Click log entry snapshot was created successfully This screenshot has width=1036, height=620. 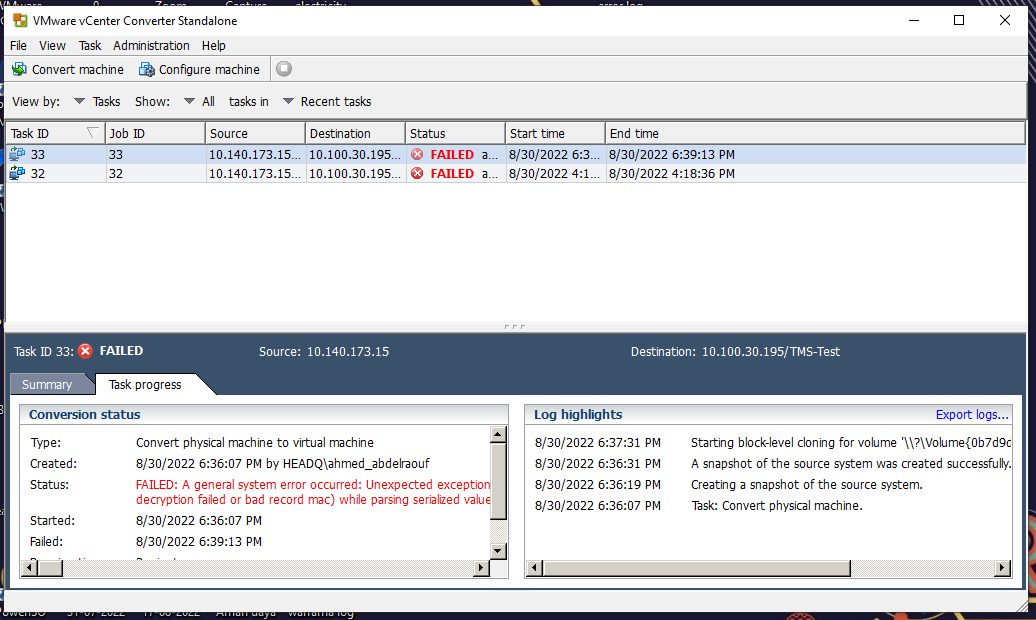coord(851,463)
